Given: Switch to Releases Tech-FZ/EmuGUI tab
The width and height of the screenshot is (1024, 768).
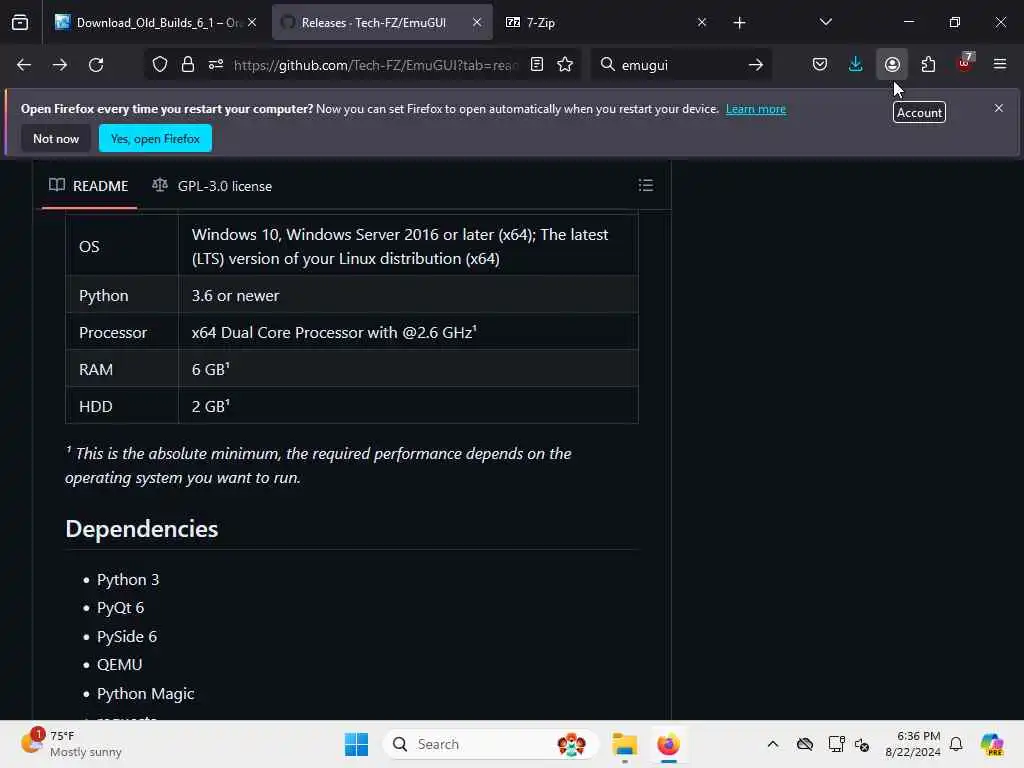Looking at the screenshot, I should pyautogui.click(x=382, y=23).
